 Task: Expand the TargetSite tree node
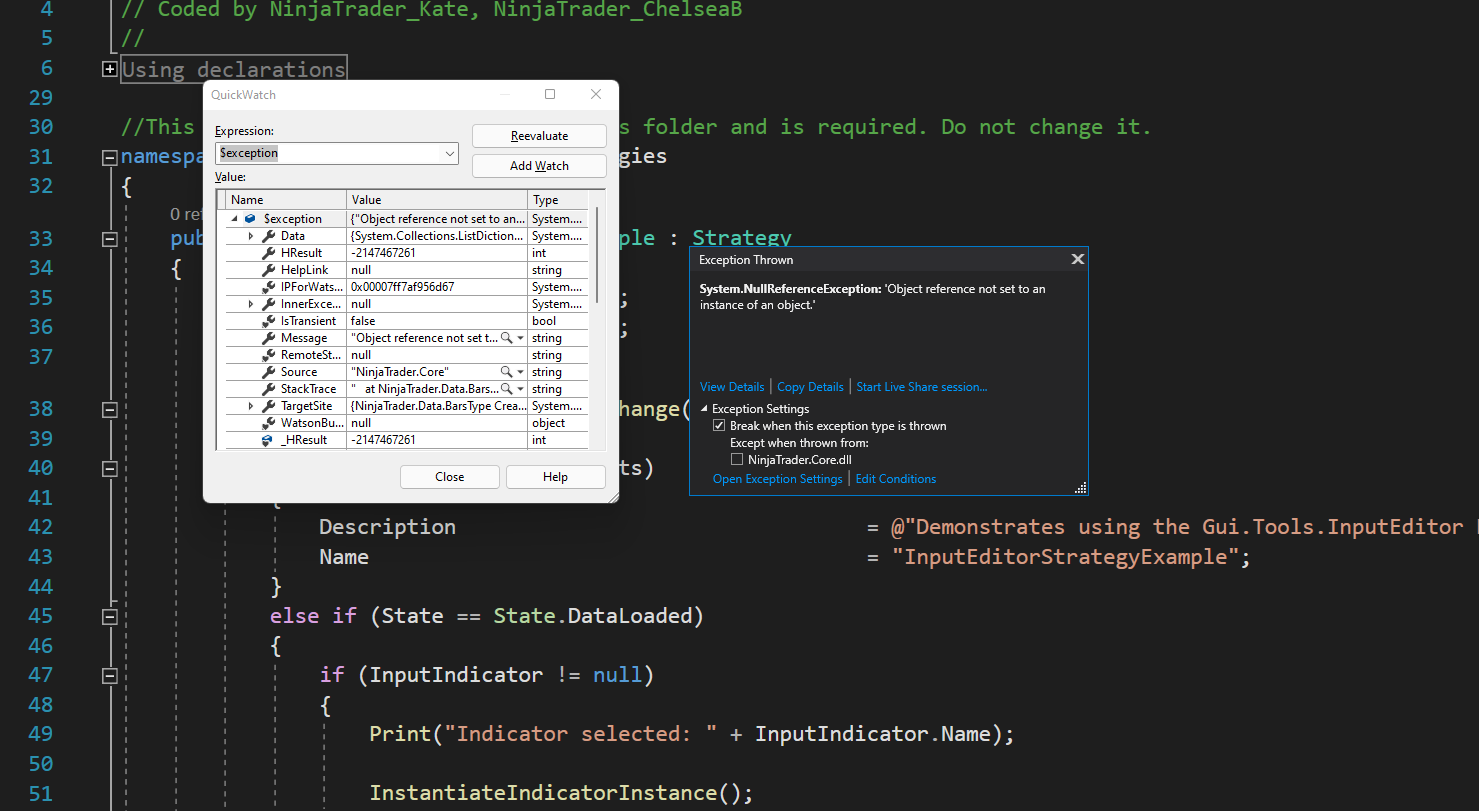click(251, 406)
